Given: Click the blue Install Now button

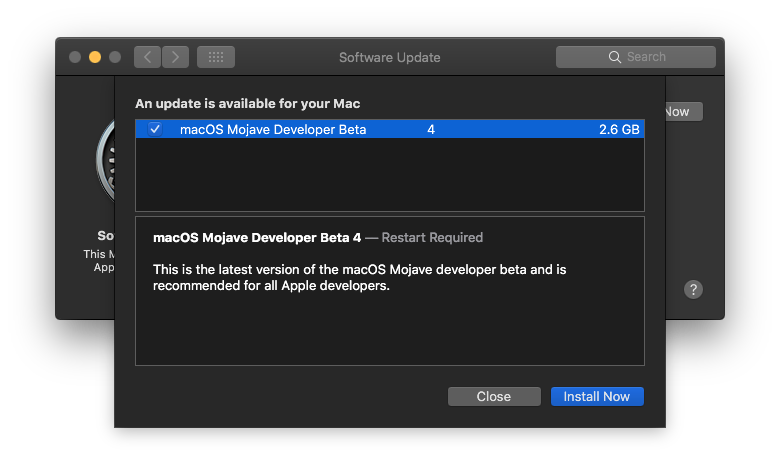Looking at the screenshot, I should (597, 396).
